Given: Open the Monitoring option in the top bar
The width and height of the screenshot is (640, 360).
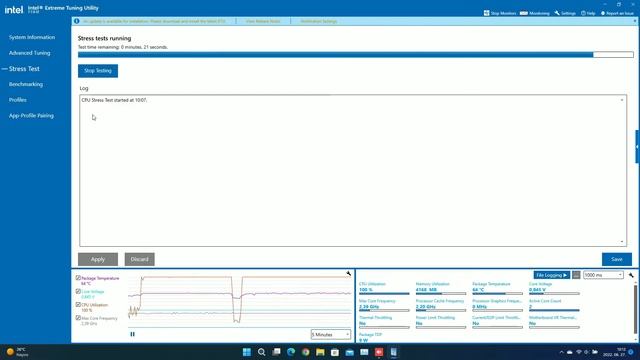Looking at the screenshot, I should [535, 13].
